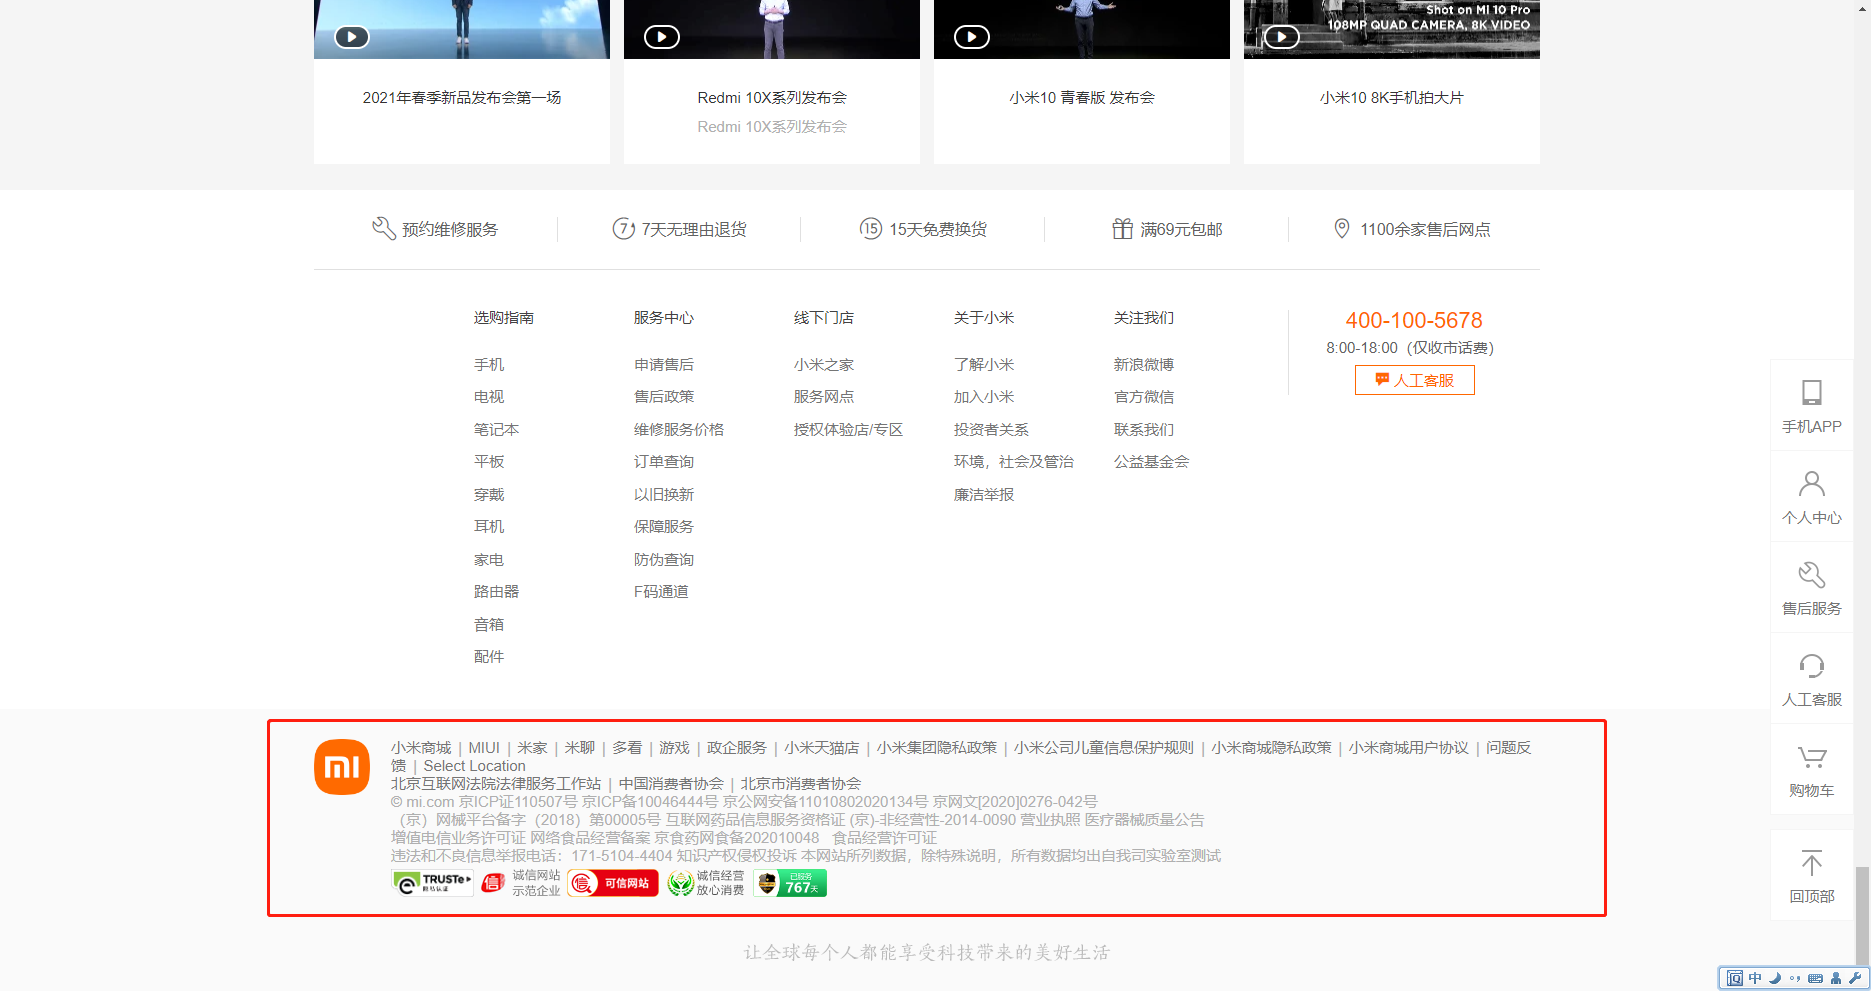Open the 投资者关系 link

990,430
